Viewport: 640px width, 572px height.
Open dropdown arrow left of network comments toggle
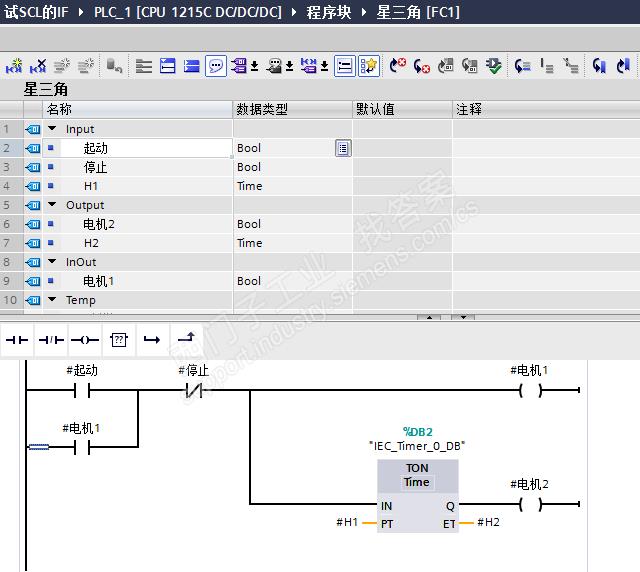[x=324, y=65]
